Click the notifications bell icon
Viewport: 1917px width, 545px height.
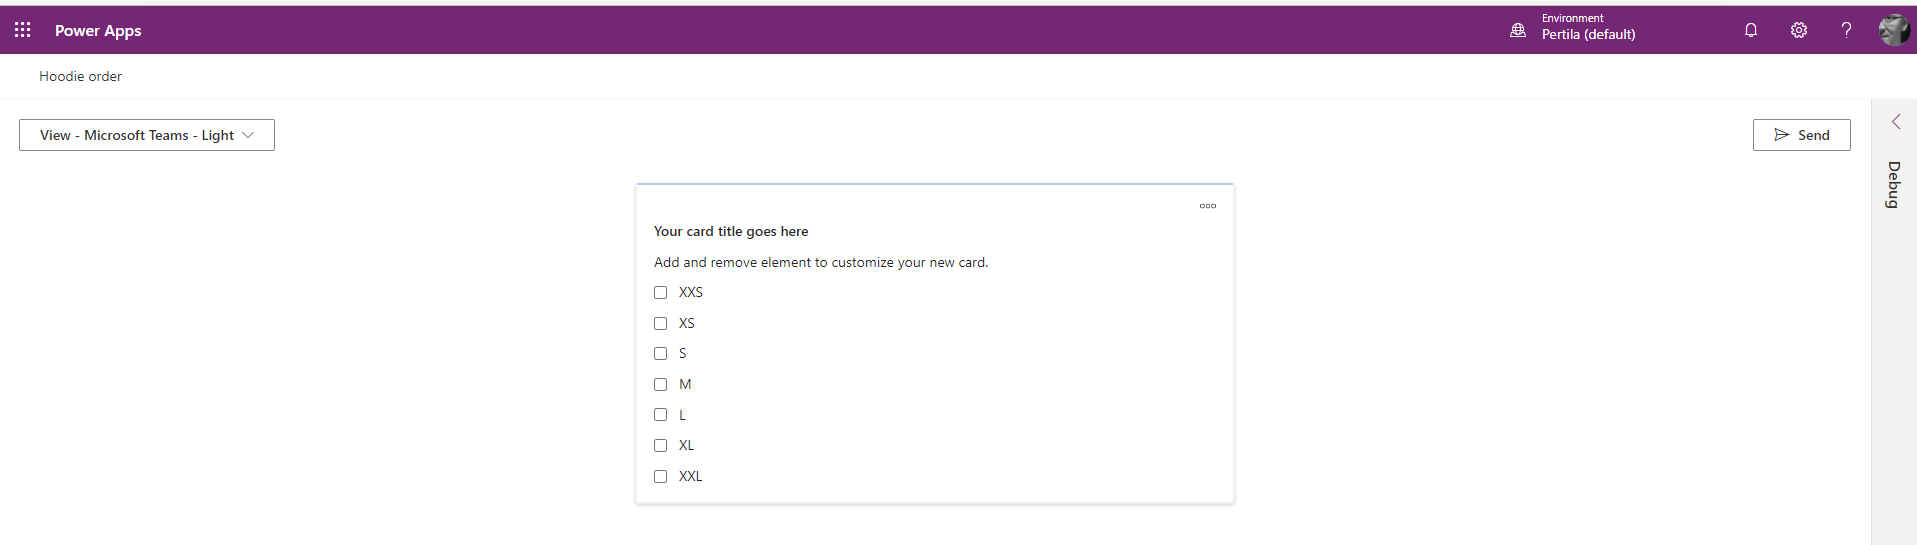click(x=1750, y=30)
